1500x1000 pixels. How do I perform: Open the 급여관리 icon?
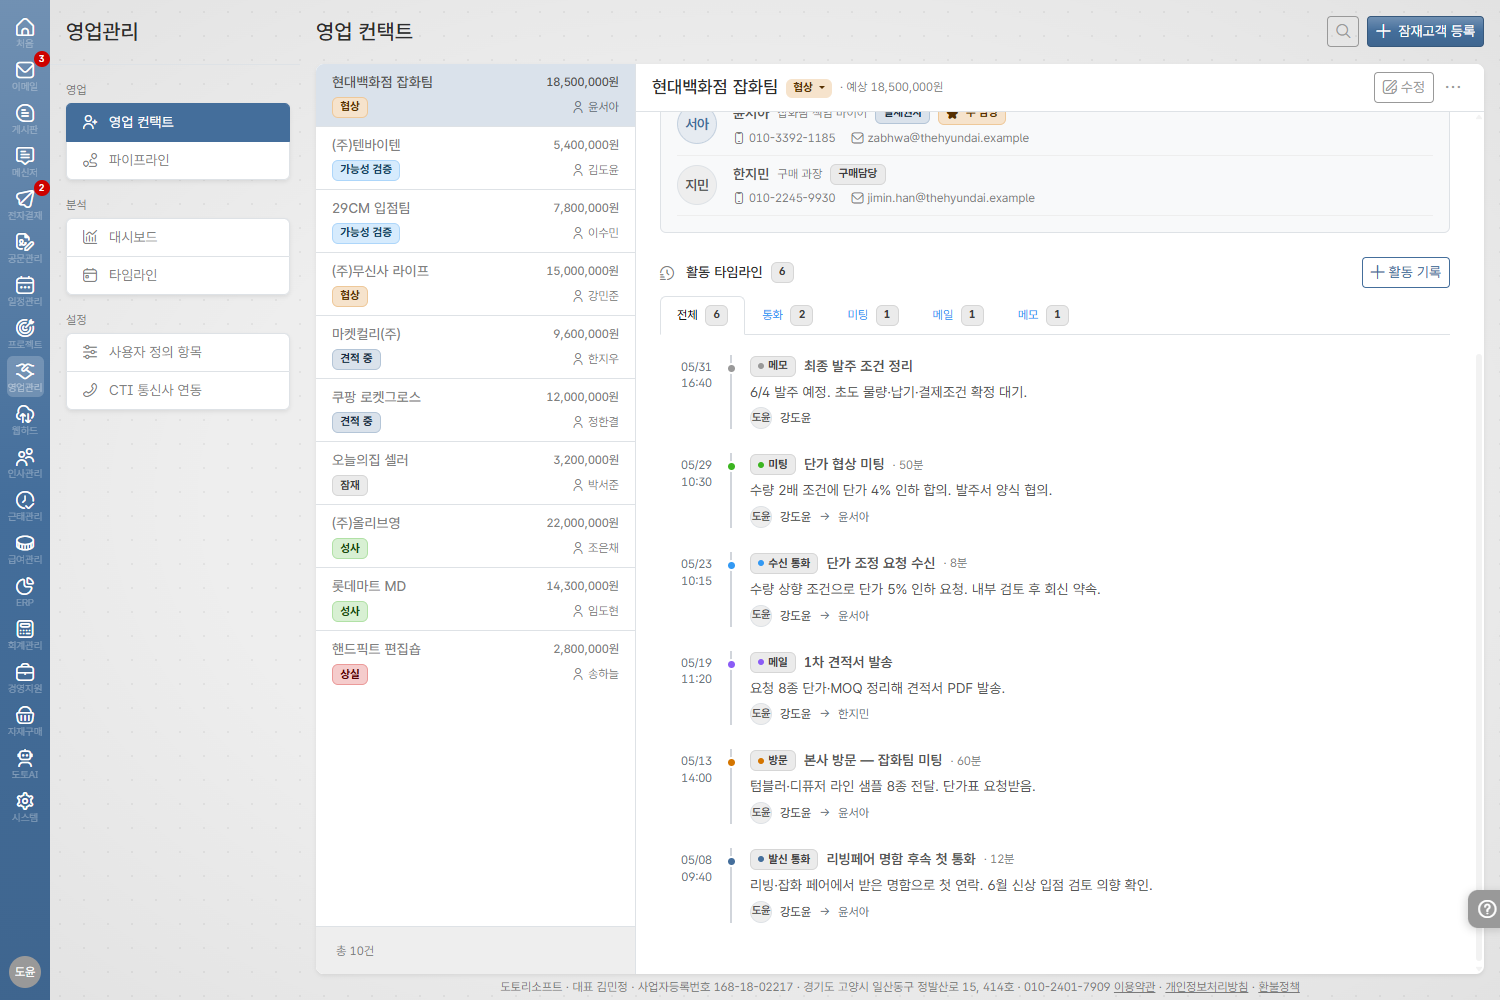25,548
